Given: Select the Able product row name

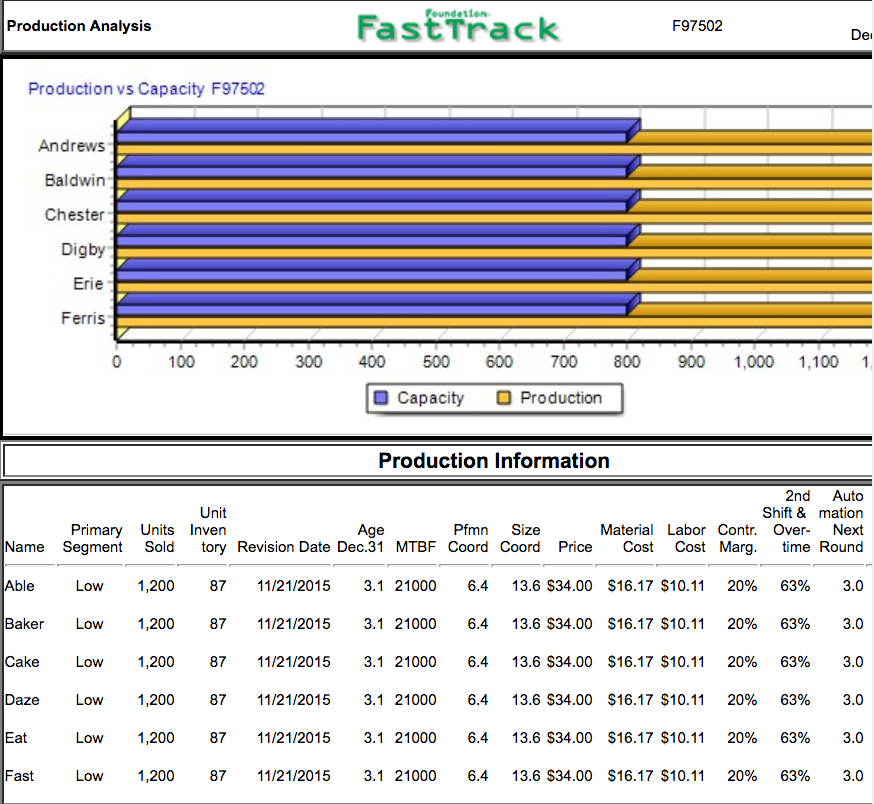Looking at the screenshot, I should point(20,586).
